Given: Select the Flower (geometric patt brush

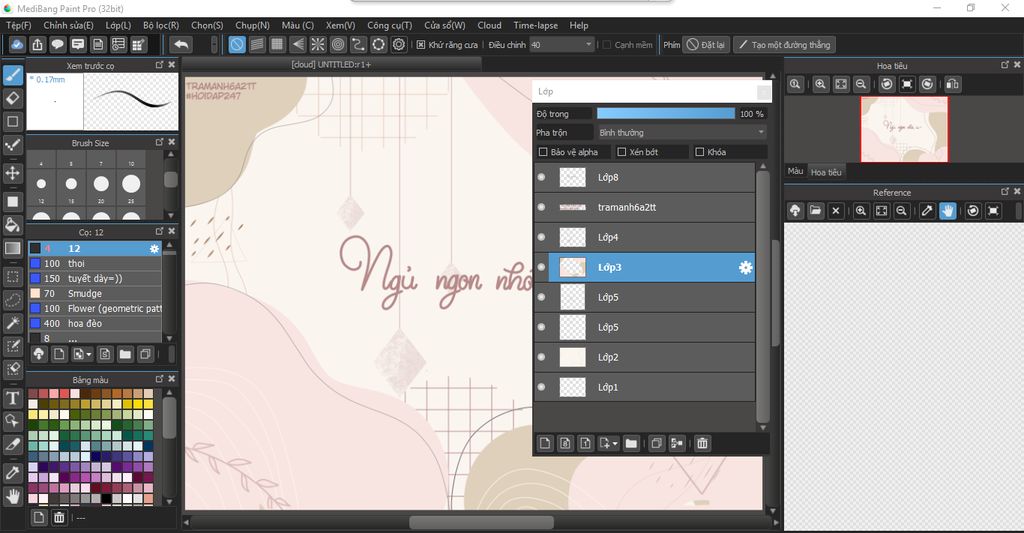Looking at the screenshot, I should 95,309.
